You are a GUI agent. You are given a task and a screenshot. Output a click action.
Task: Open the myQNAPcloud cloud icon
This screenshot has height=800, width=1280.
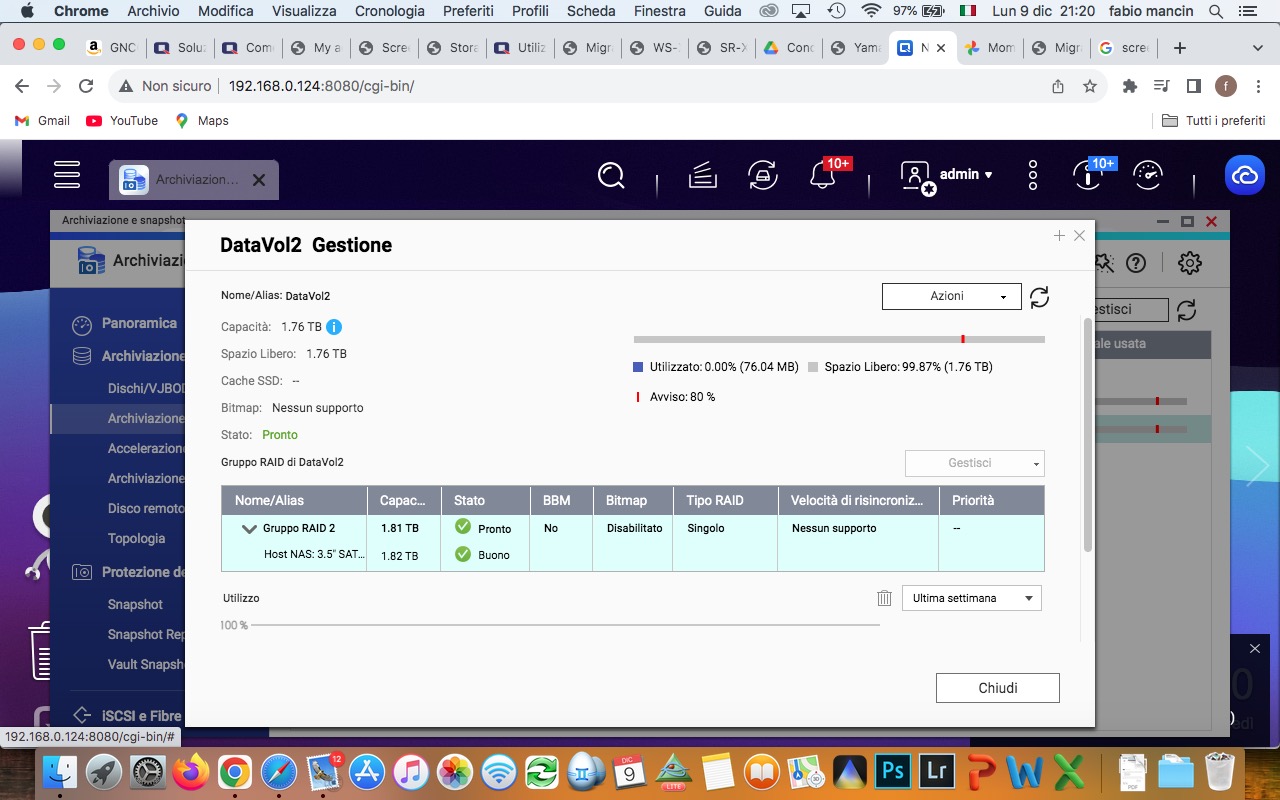coord(1244,176)
